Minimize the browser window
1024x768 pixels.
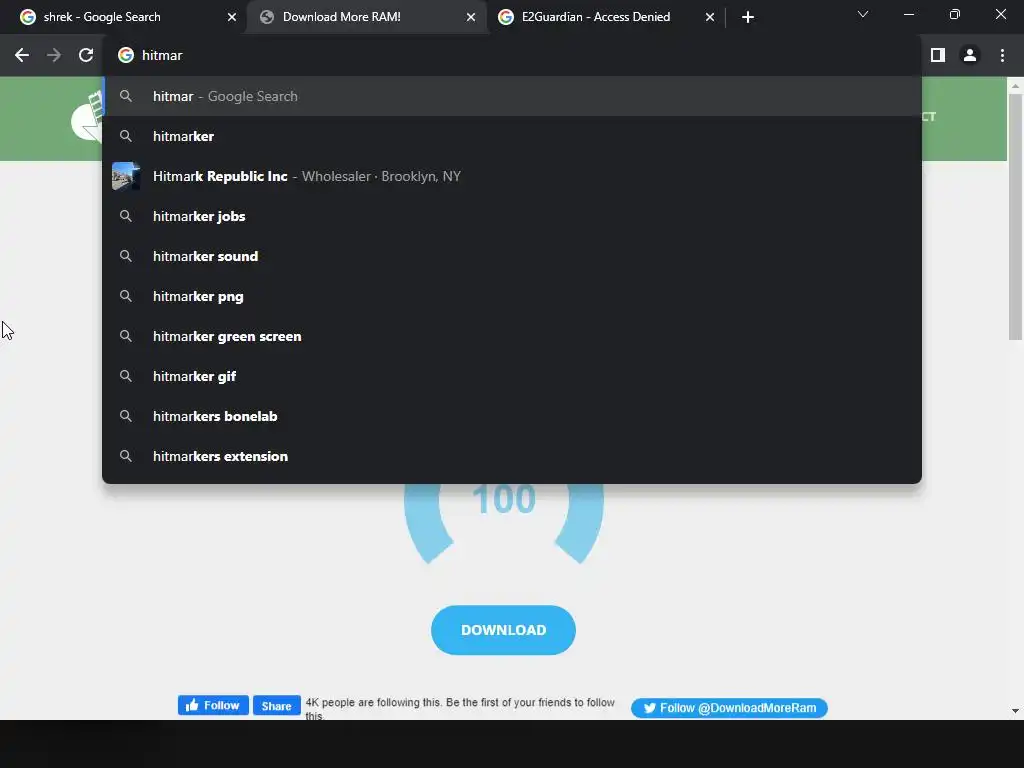pos(908,14)
